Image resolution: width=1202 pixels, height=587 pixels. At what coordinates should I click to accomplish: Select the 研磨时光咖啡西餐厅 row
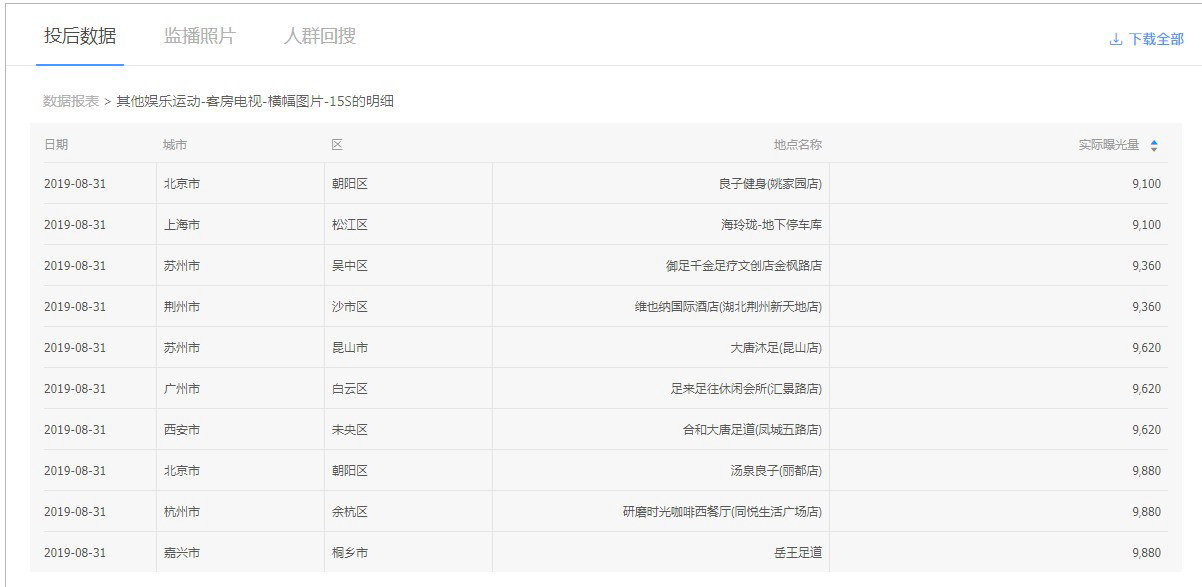tap(722, 512)
